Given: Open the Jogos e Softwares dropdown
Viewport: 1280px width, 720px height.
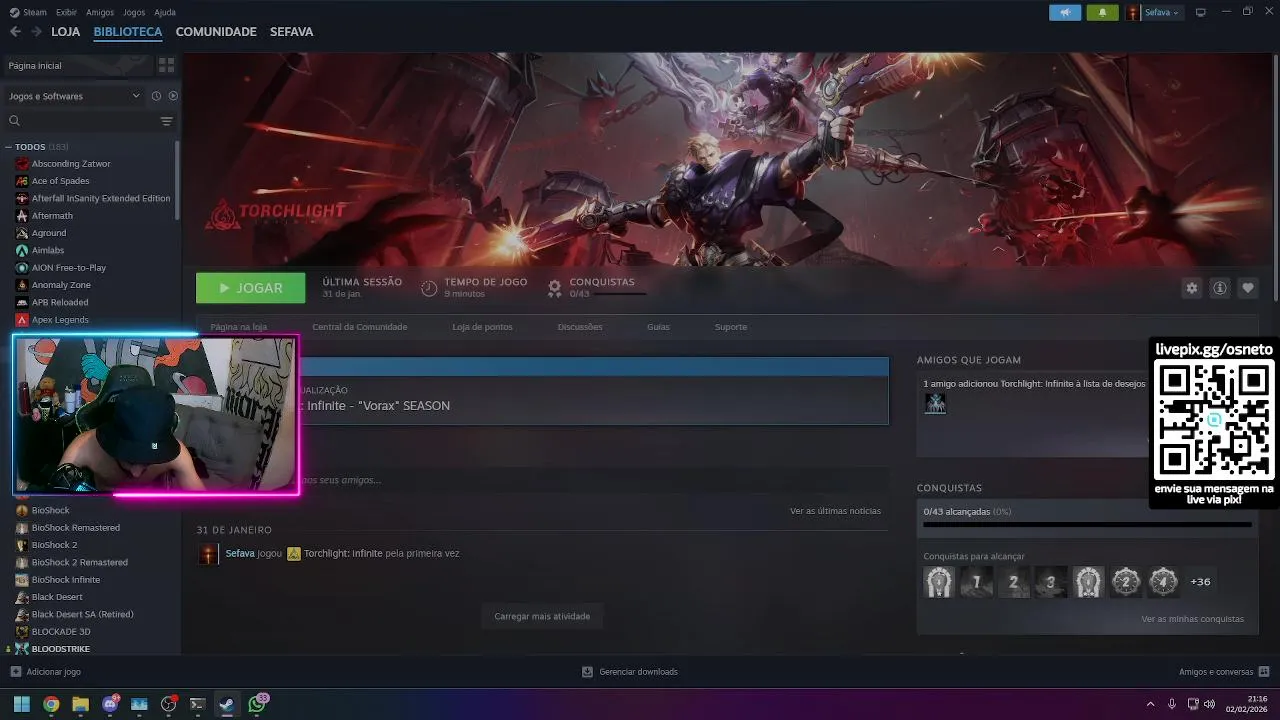Looking at the screenshot, I should (74, 96).
